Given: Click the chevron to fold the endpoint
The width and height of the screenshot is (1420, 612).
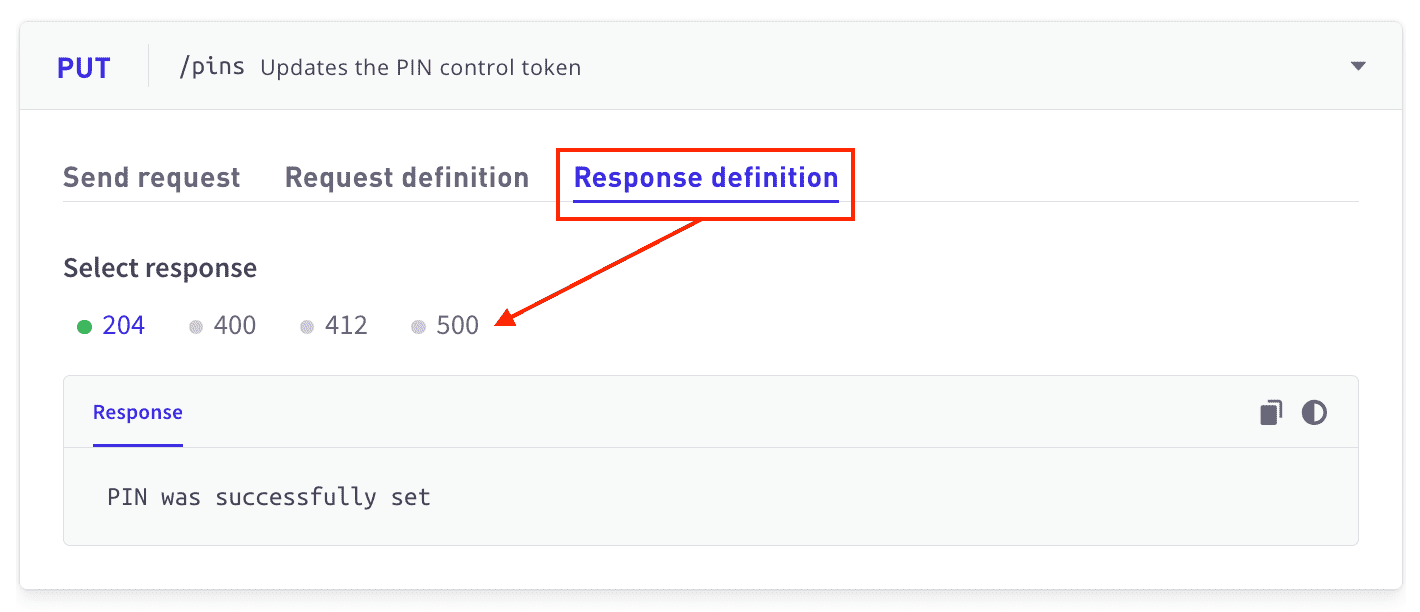Looking at the screenshot, I should [x=1358, y=64].
